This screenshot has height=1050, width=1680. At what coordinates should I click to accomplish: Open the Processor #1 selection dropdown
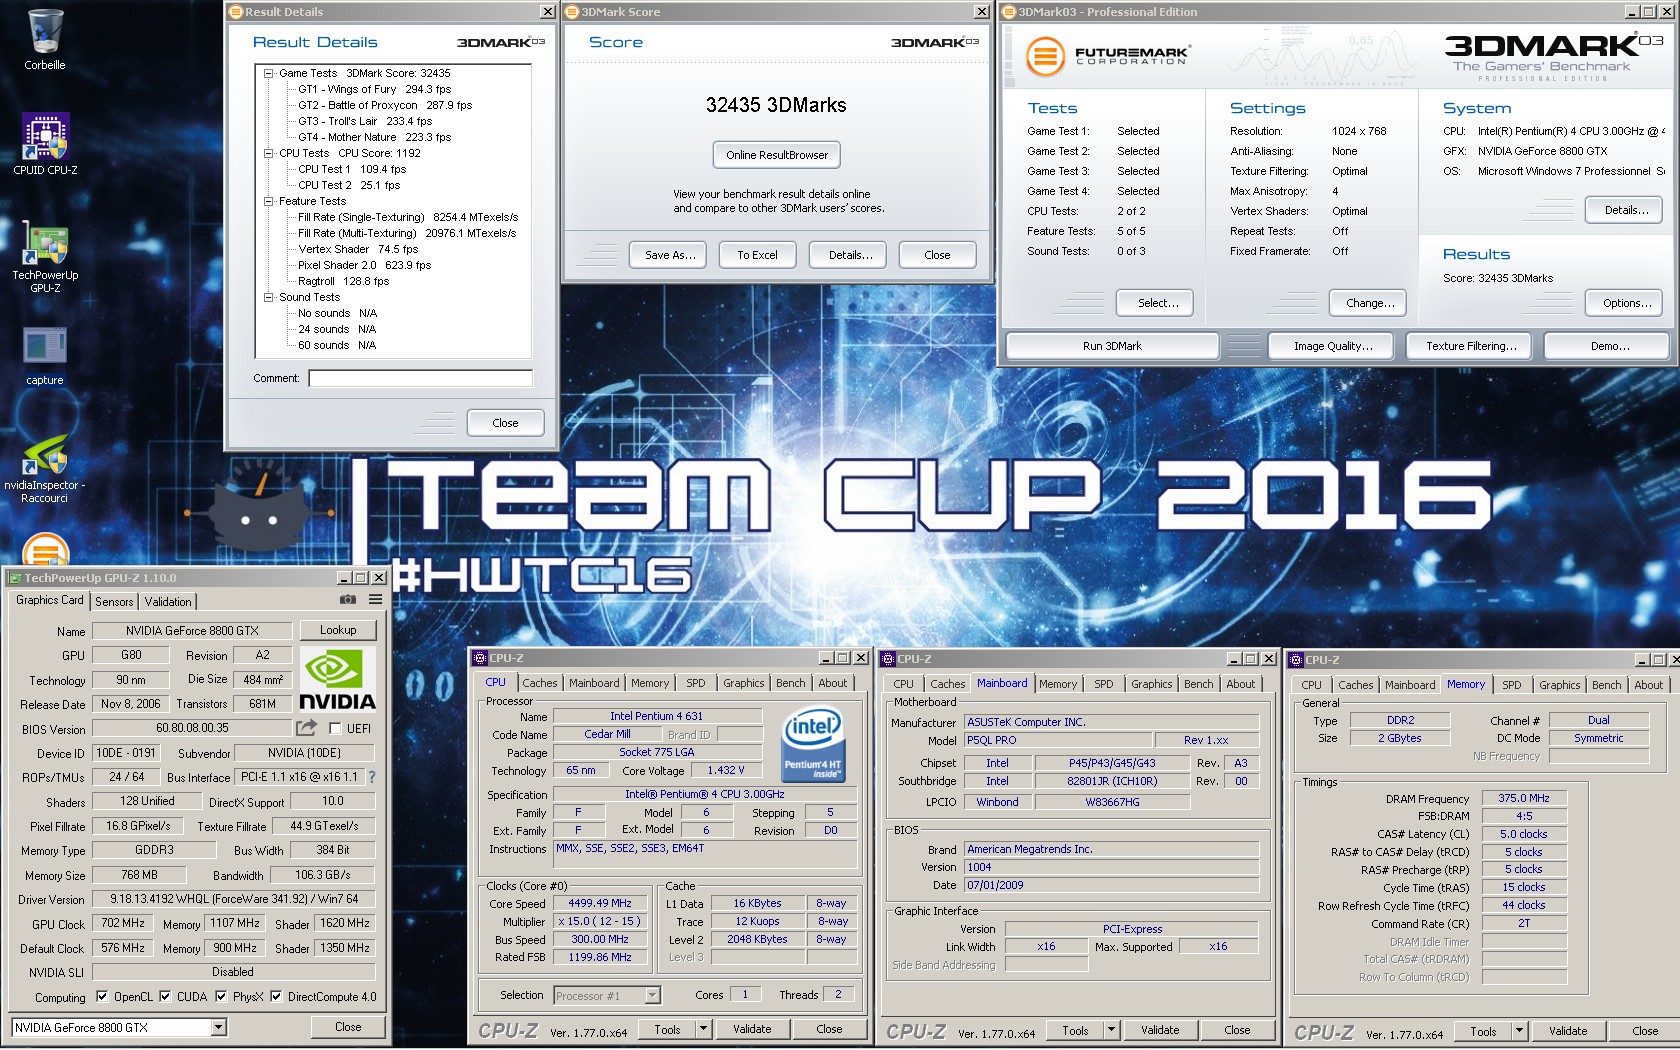click(x=652, y=995)
